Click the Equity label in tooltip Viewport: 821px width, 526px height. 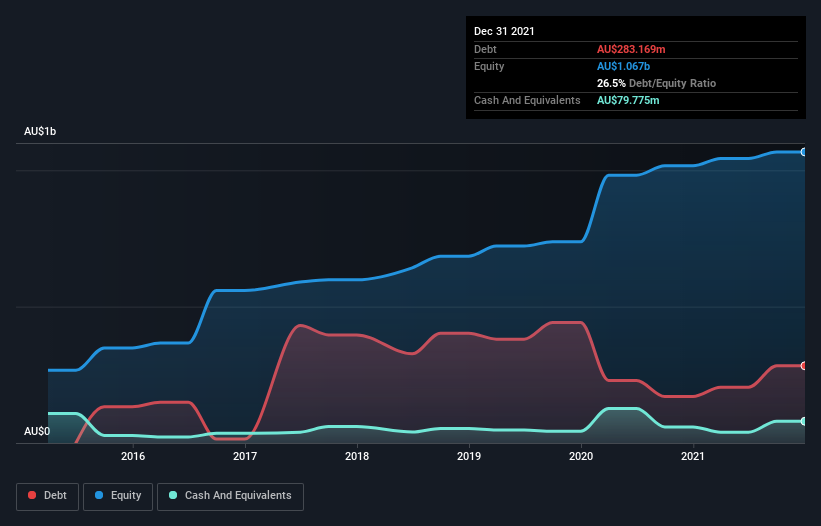489,66
